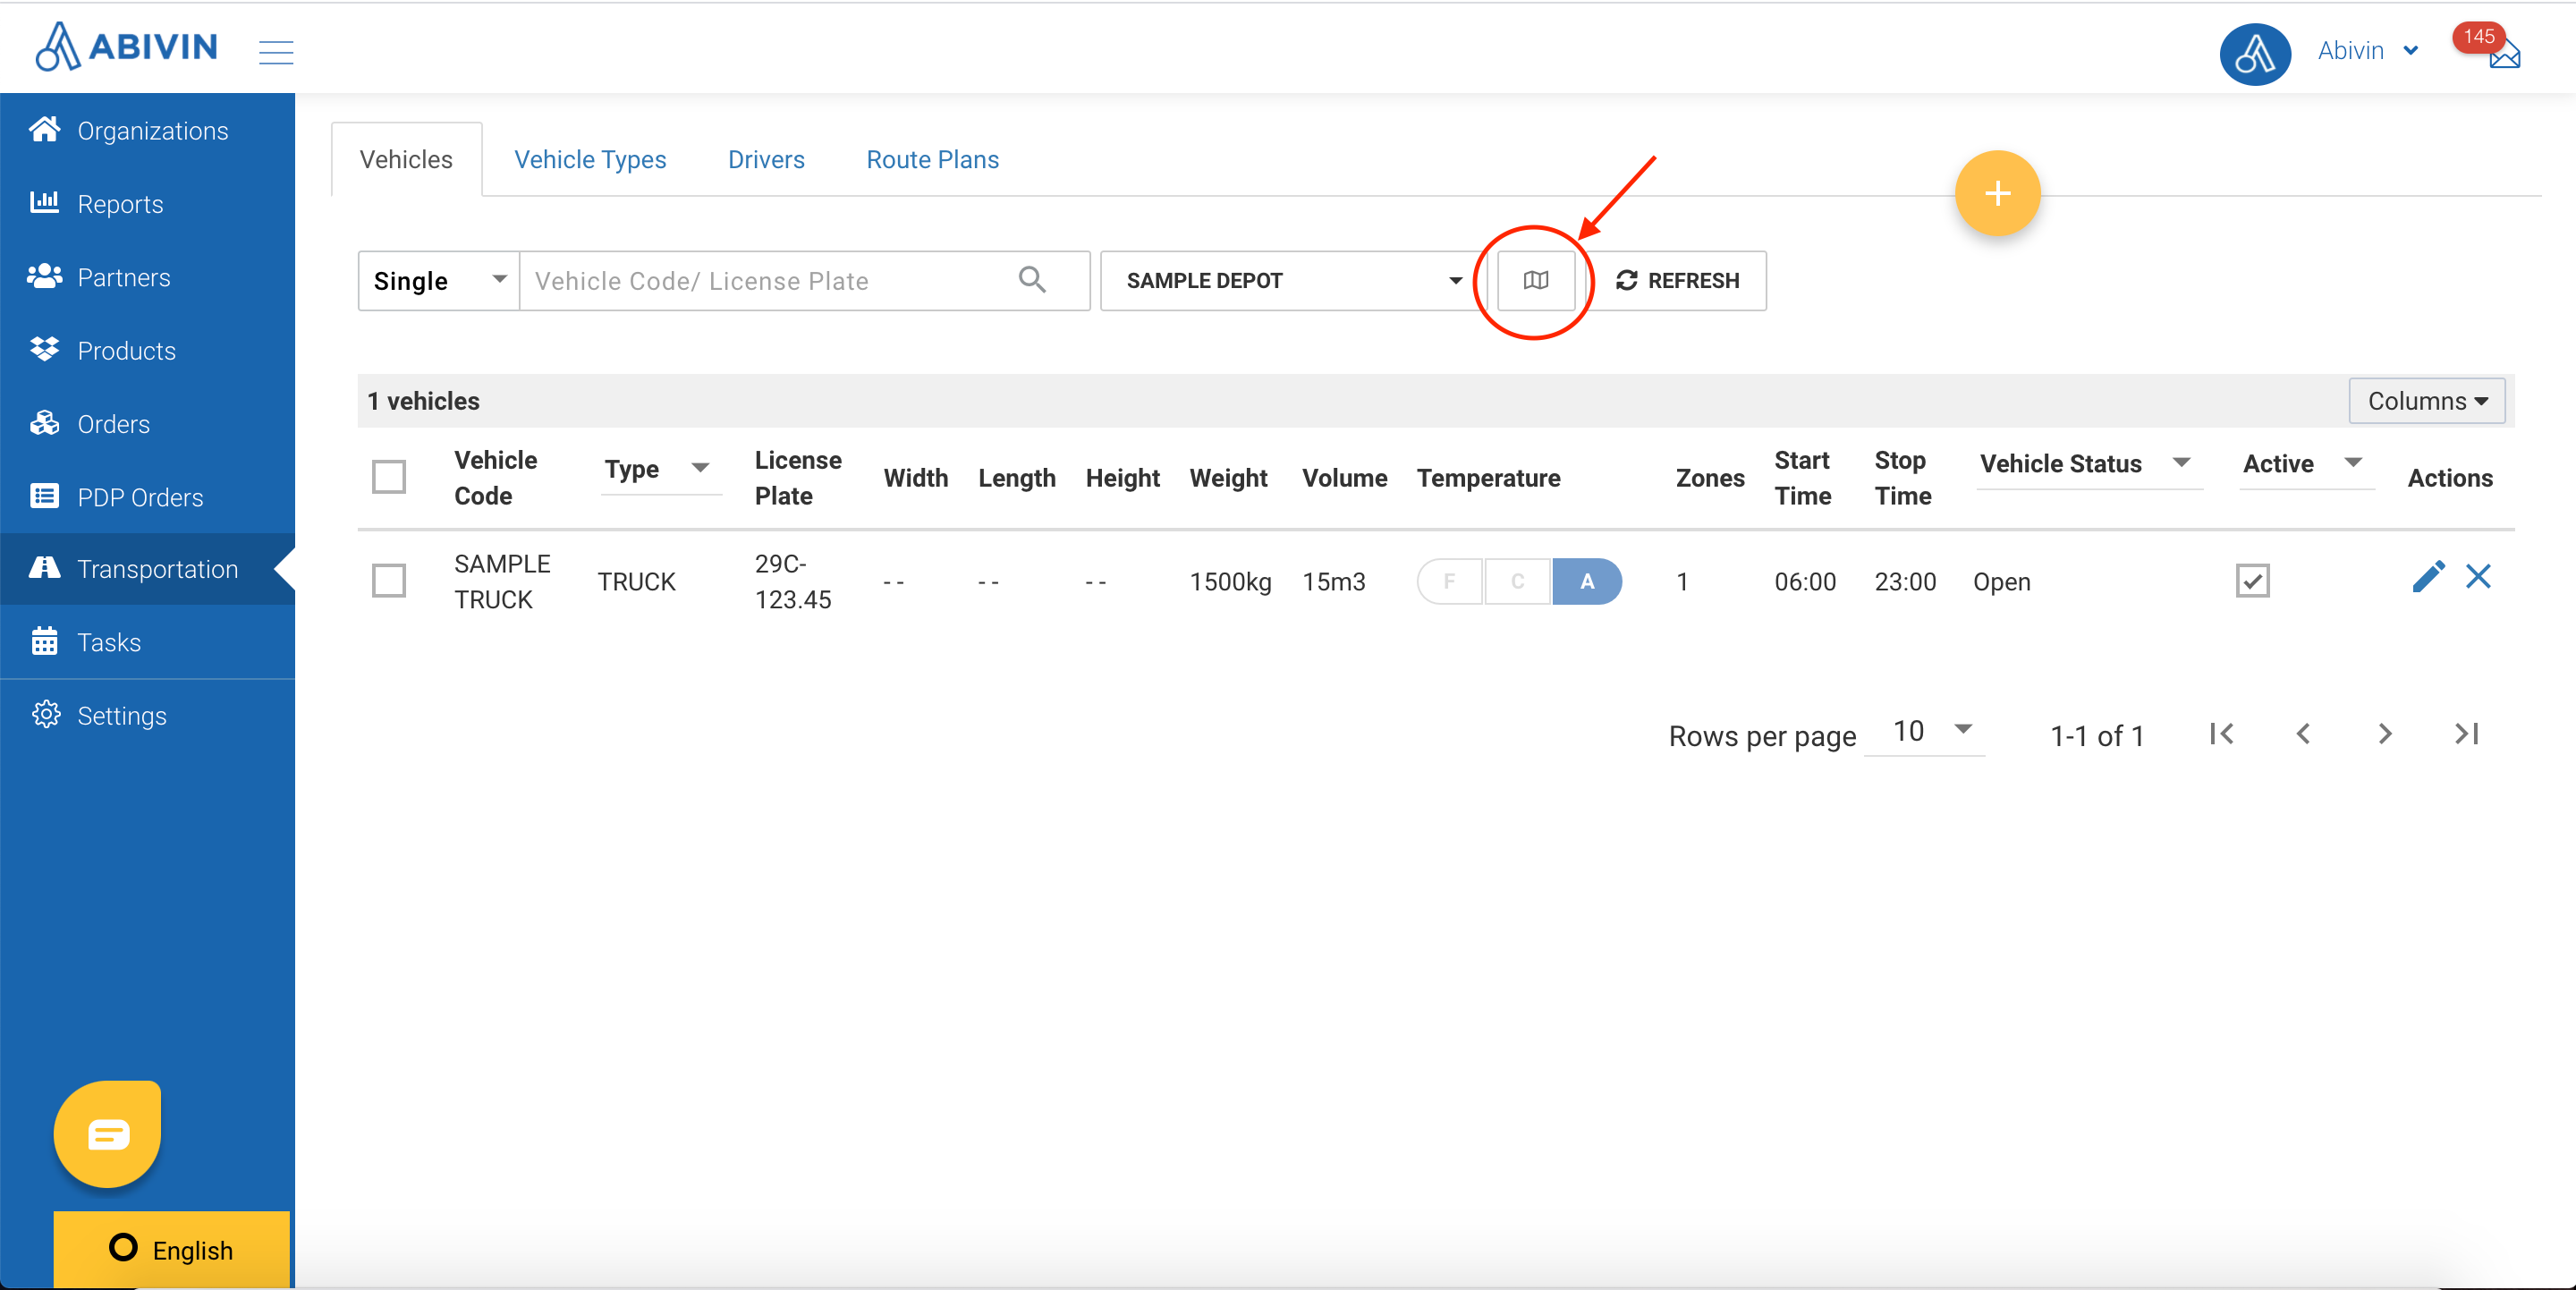Open Settings in sidebar
Image resolution: width=2576 pixels, height=1290 pixels.
(147, 716)
